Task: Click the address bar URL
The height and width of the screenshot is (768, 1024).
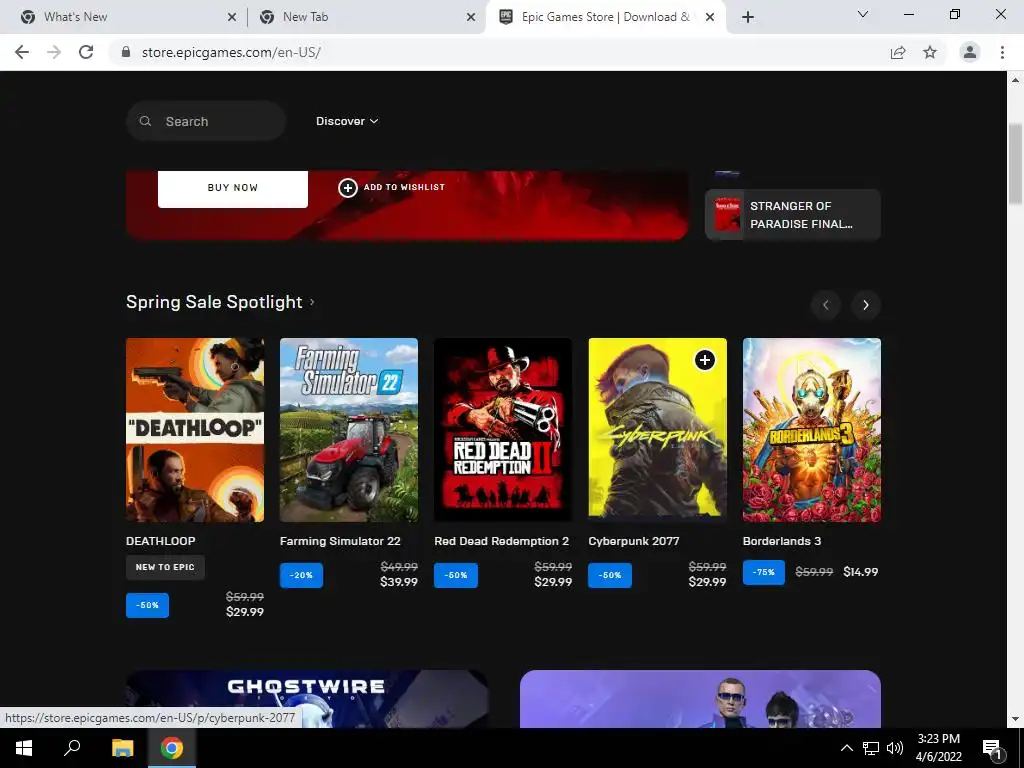Action: tap(231, 52)
